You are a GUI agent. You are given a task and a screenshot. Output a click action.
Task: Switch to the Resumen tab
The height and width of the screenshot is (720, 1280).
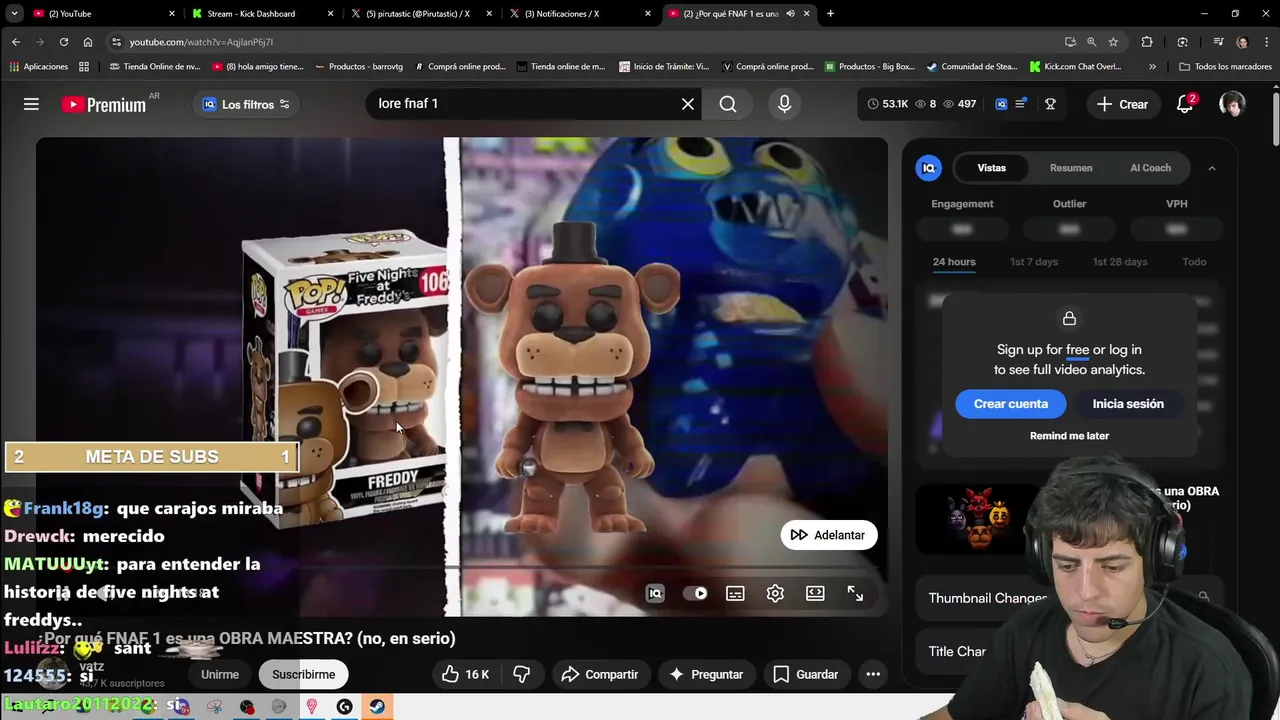point(1071,168)
